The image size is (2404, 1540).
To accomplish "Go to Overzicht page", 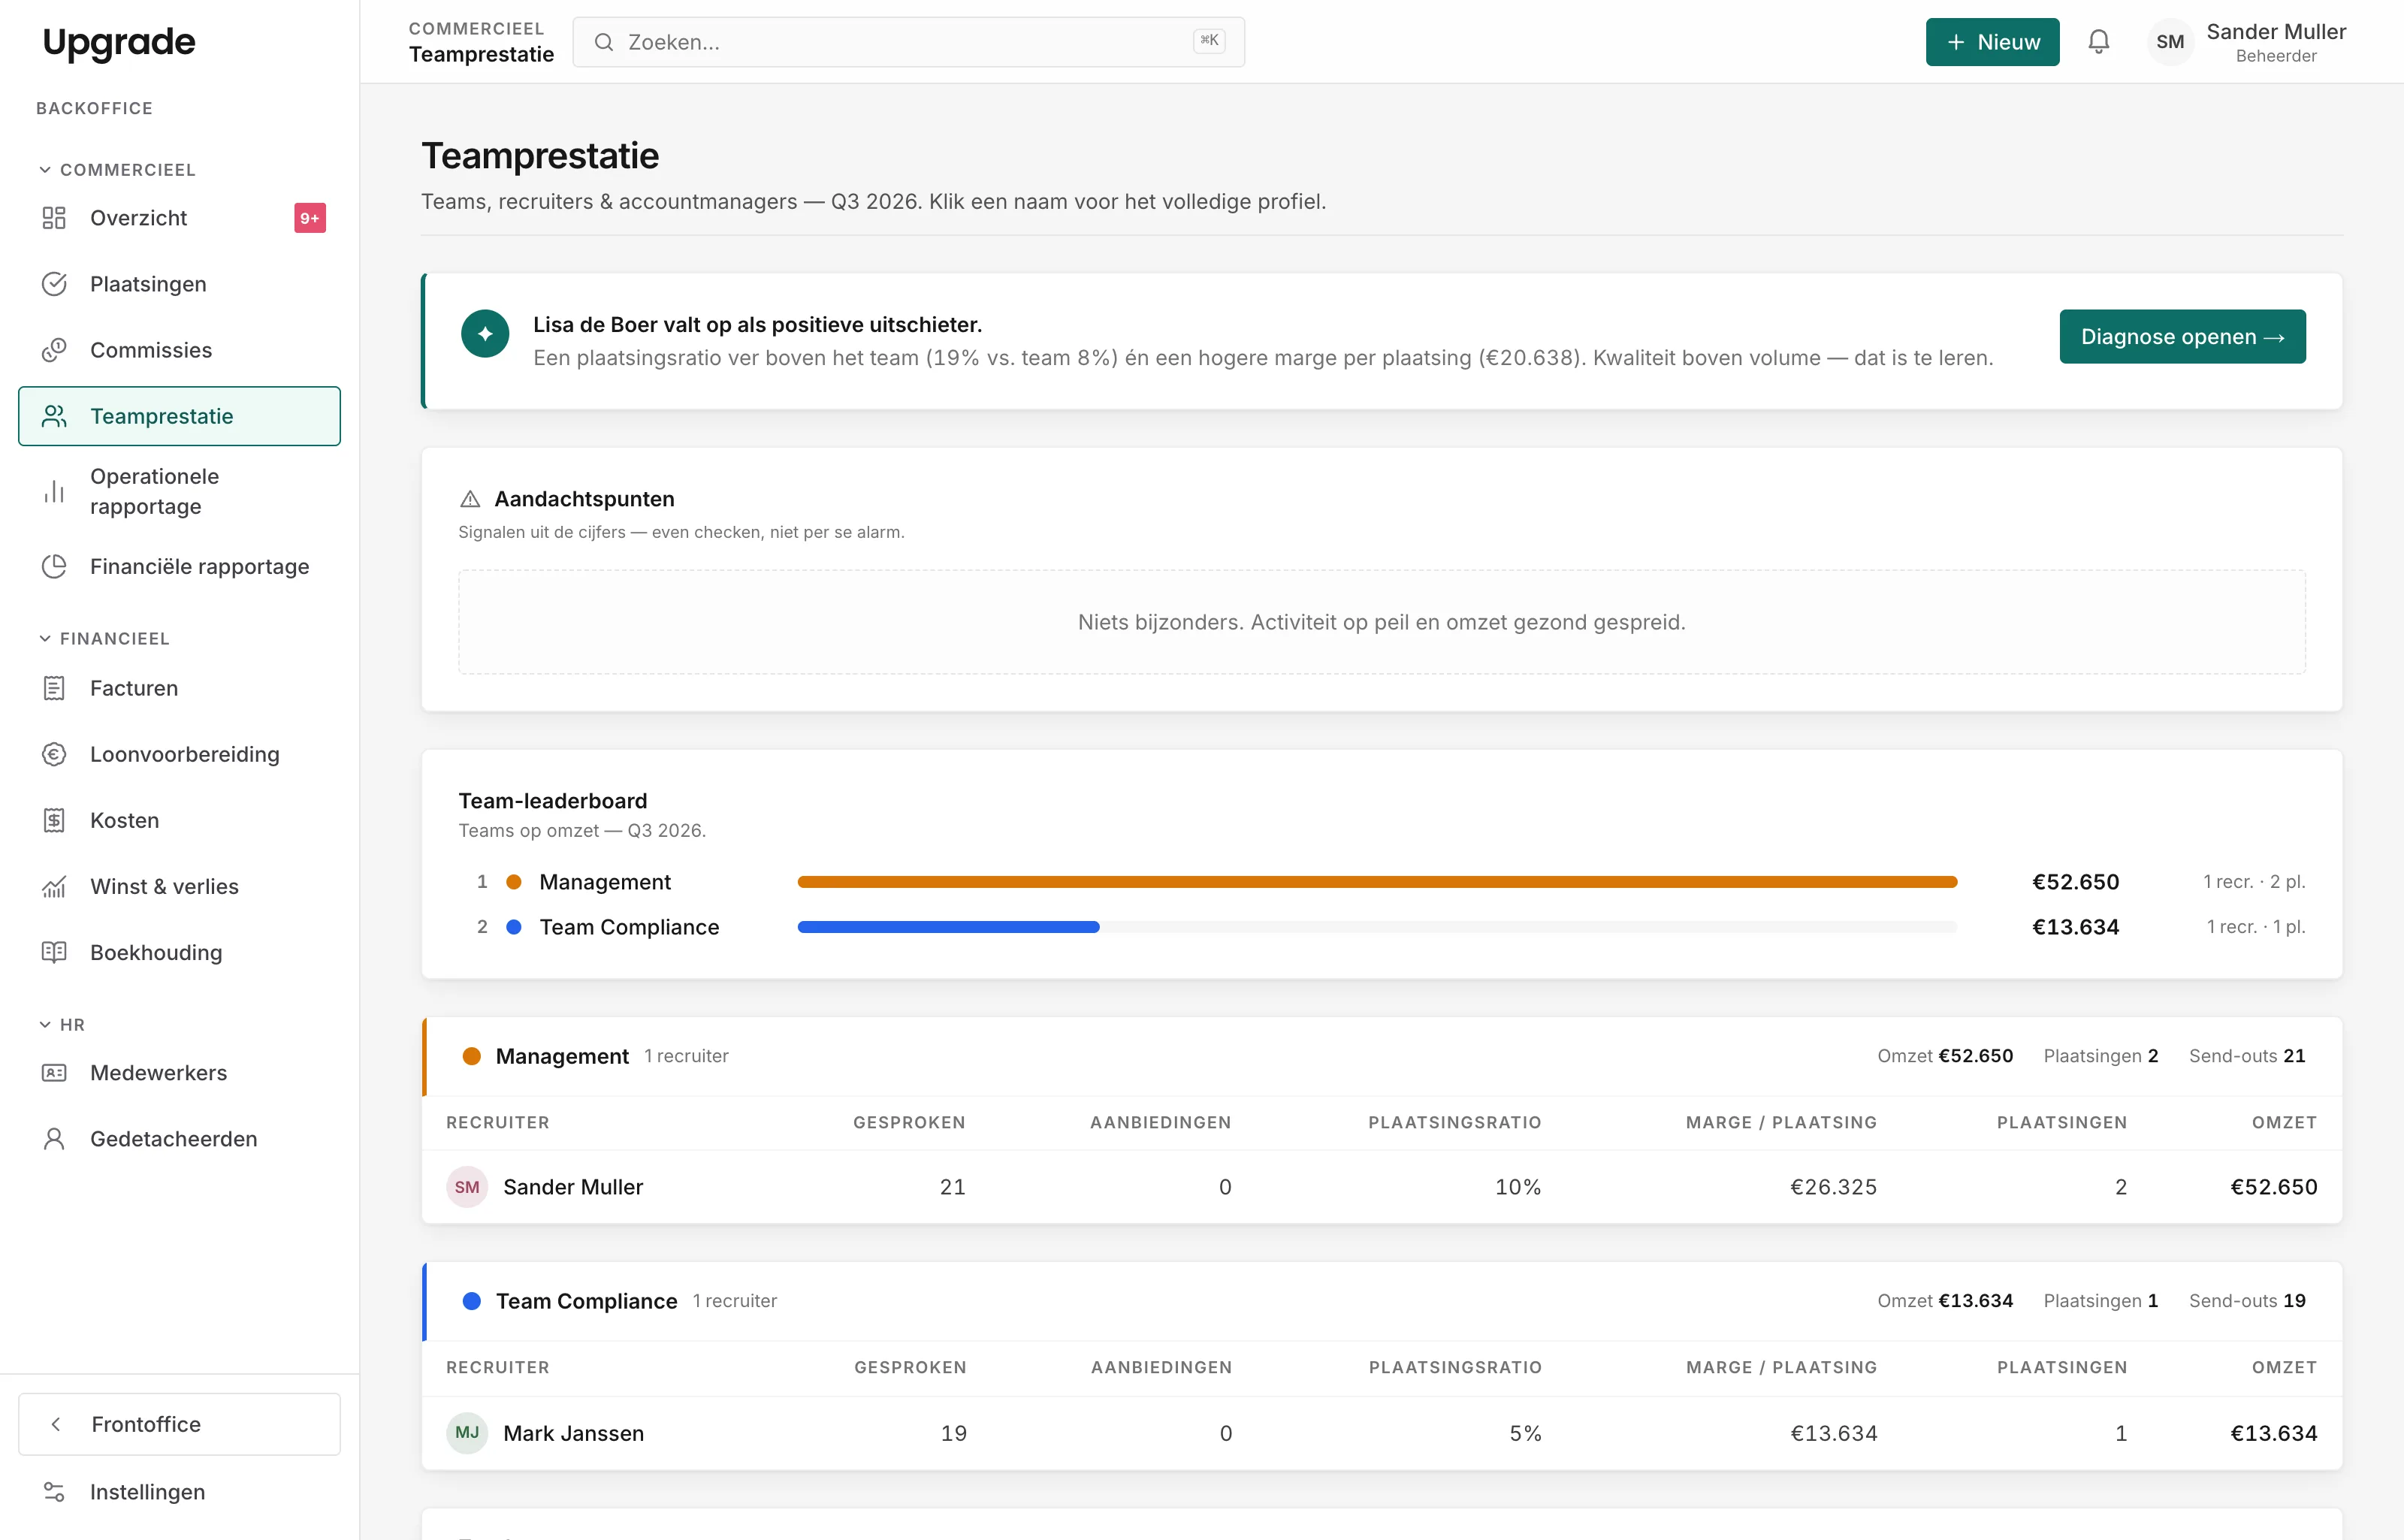I will (179, 218).
